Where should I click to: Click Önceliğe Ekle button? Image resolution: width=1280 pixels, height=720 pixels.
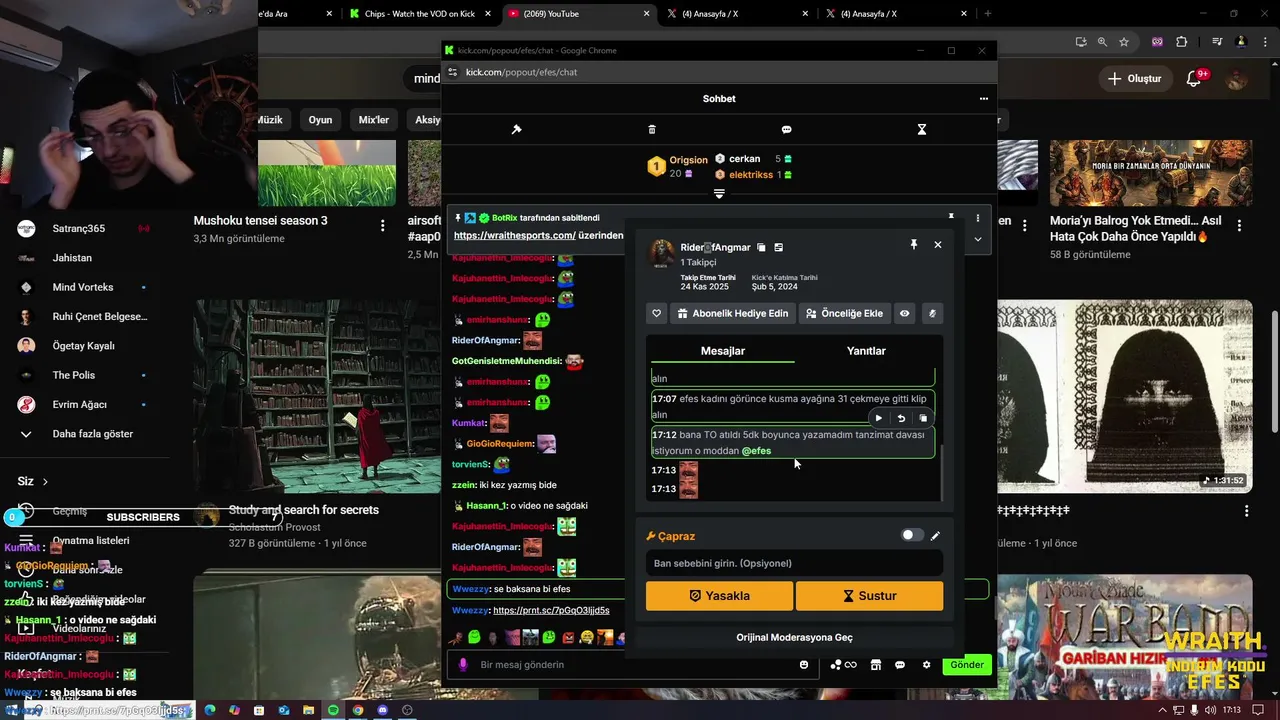click(845, 313)
